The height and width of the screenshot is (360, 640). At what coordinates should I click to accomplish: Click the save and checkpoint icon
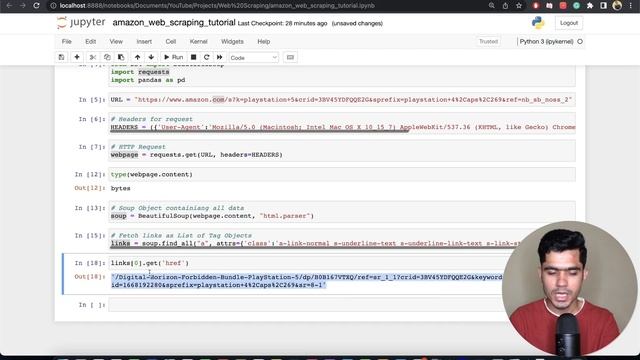tap(61, 57)
